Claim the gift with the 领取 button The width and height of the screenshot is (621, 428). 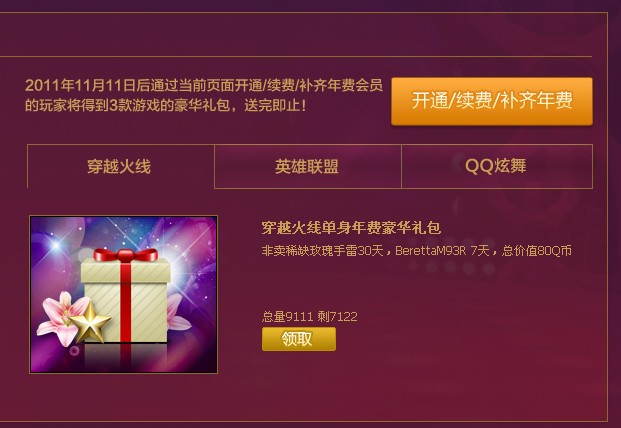click(299, 339)
